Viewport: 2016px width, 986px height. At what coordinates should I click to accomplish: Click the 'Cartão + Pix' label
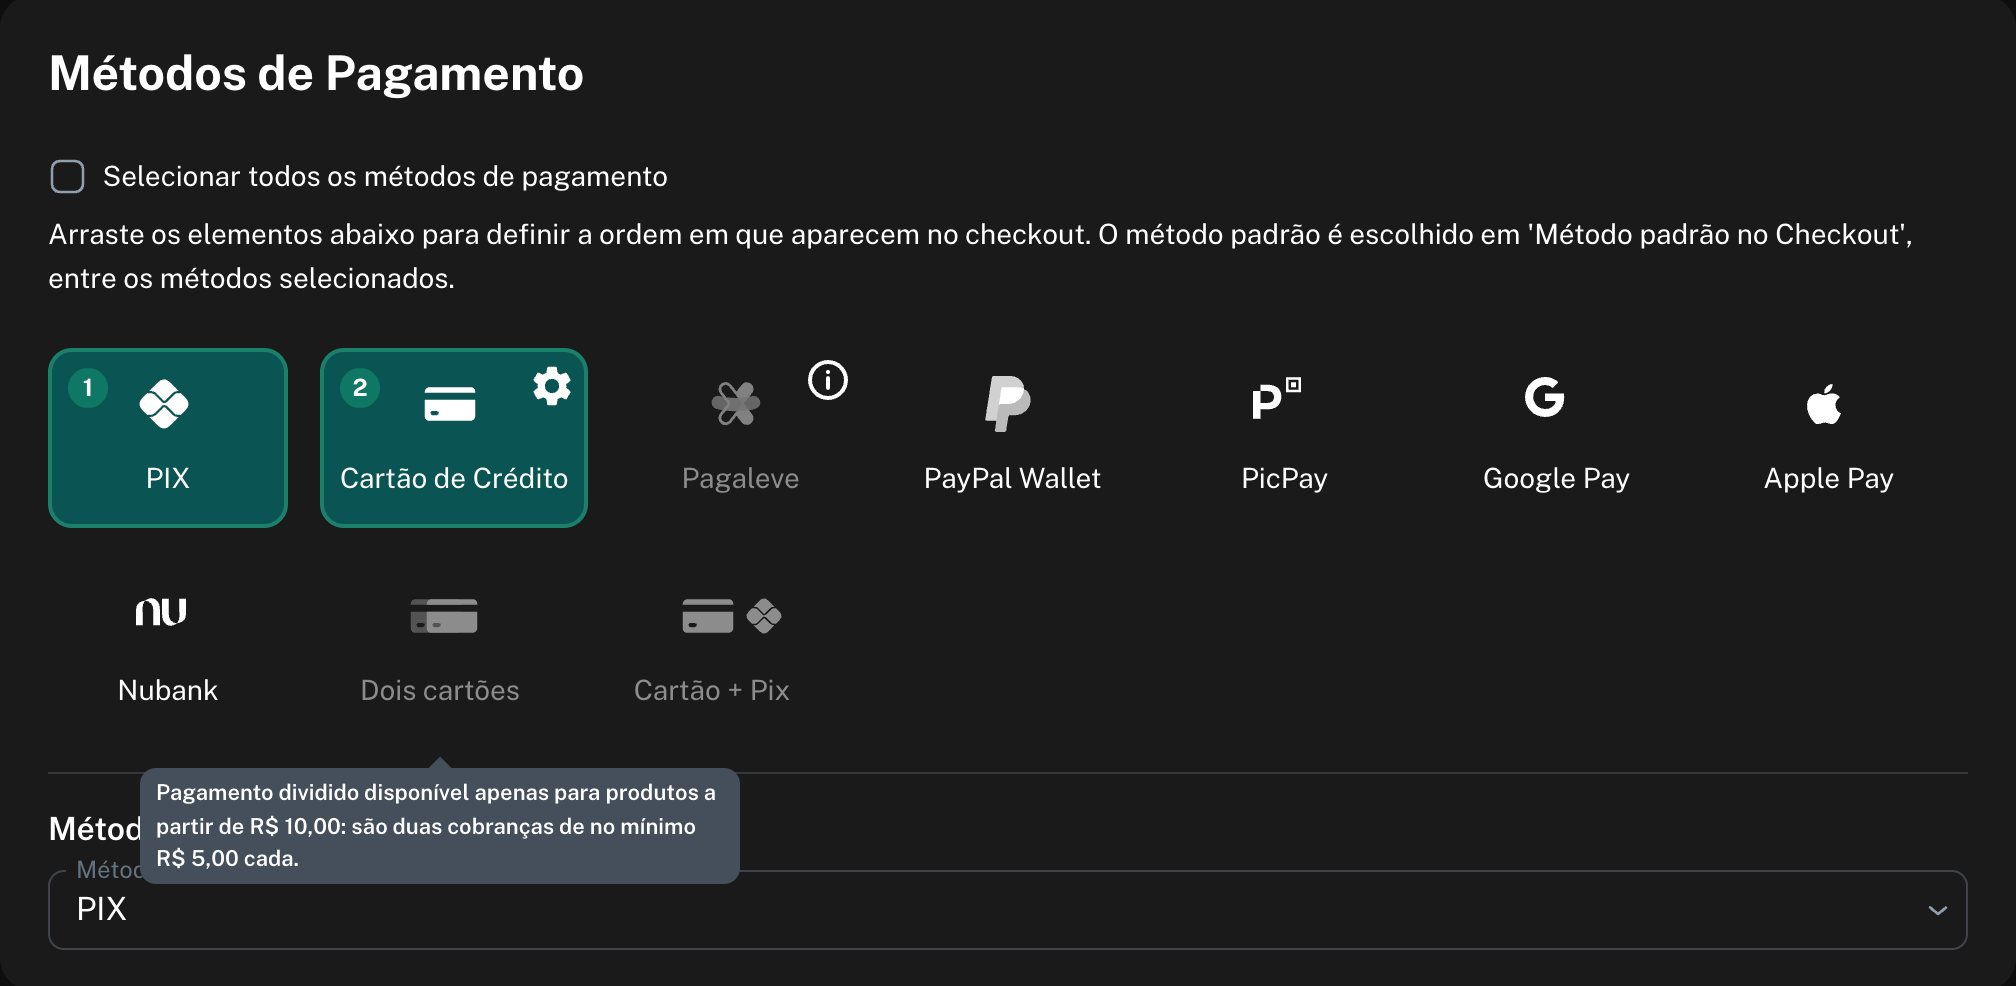tap(712, 690)
